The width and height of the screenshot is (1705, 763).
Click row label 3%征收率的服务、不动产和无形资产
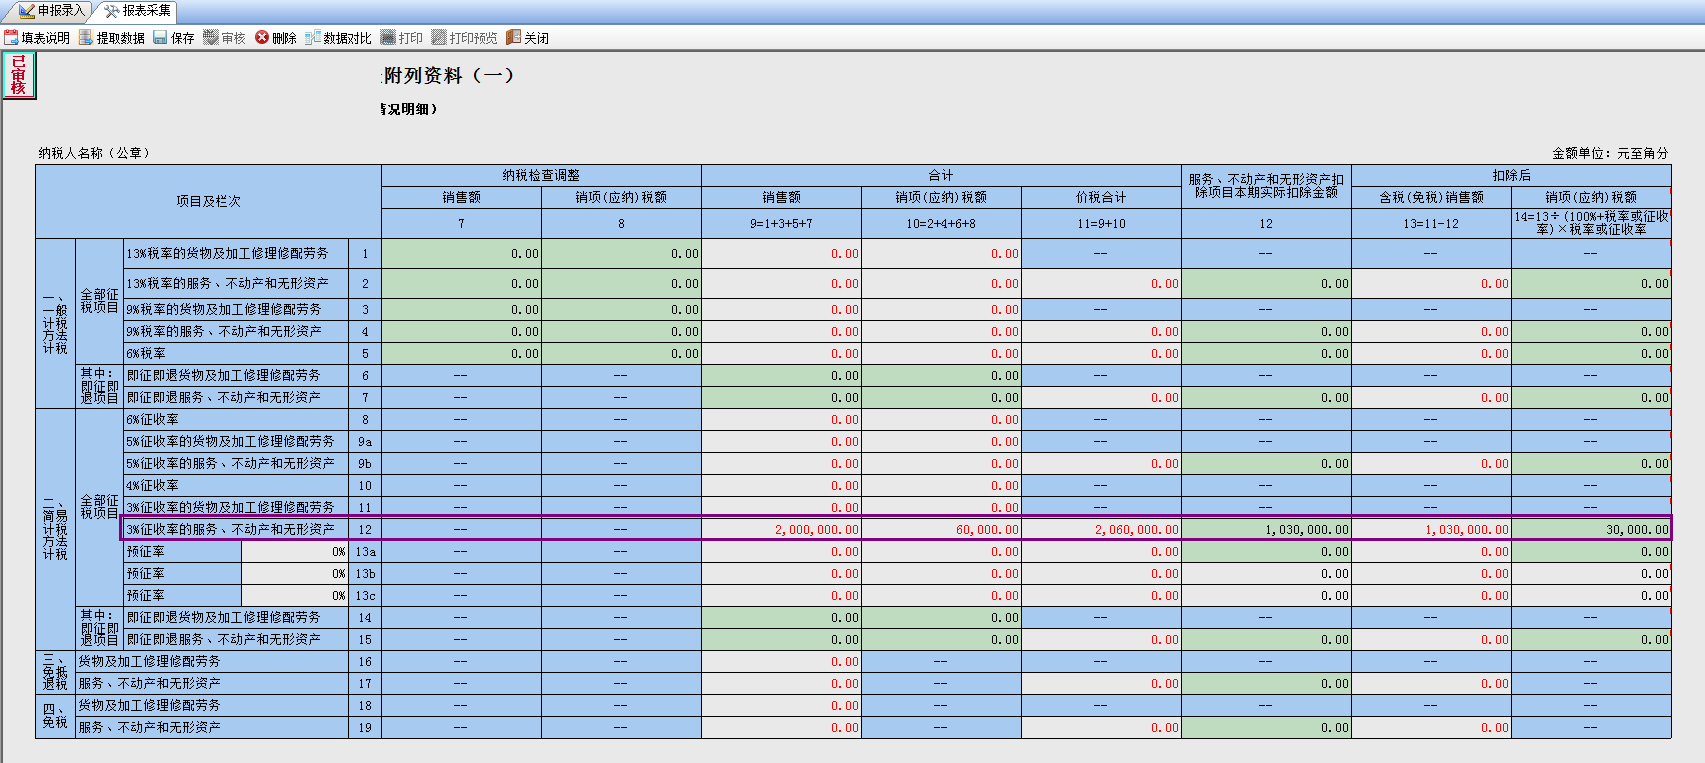[x=236, y=529]
